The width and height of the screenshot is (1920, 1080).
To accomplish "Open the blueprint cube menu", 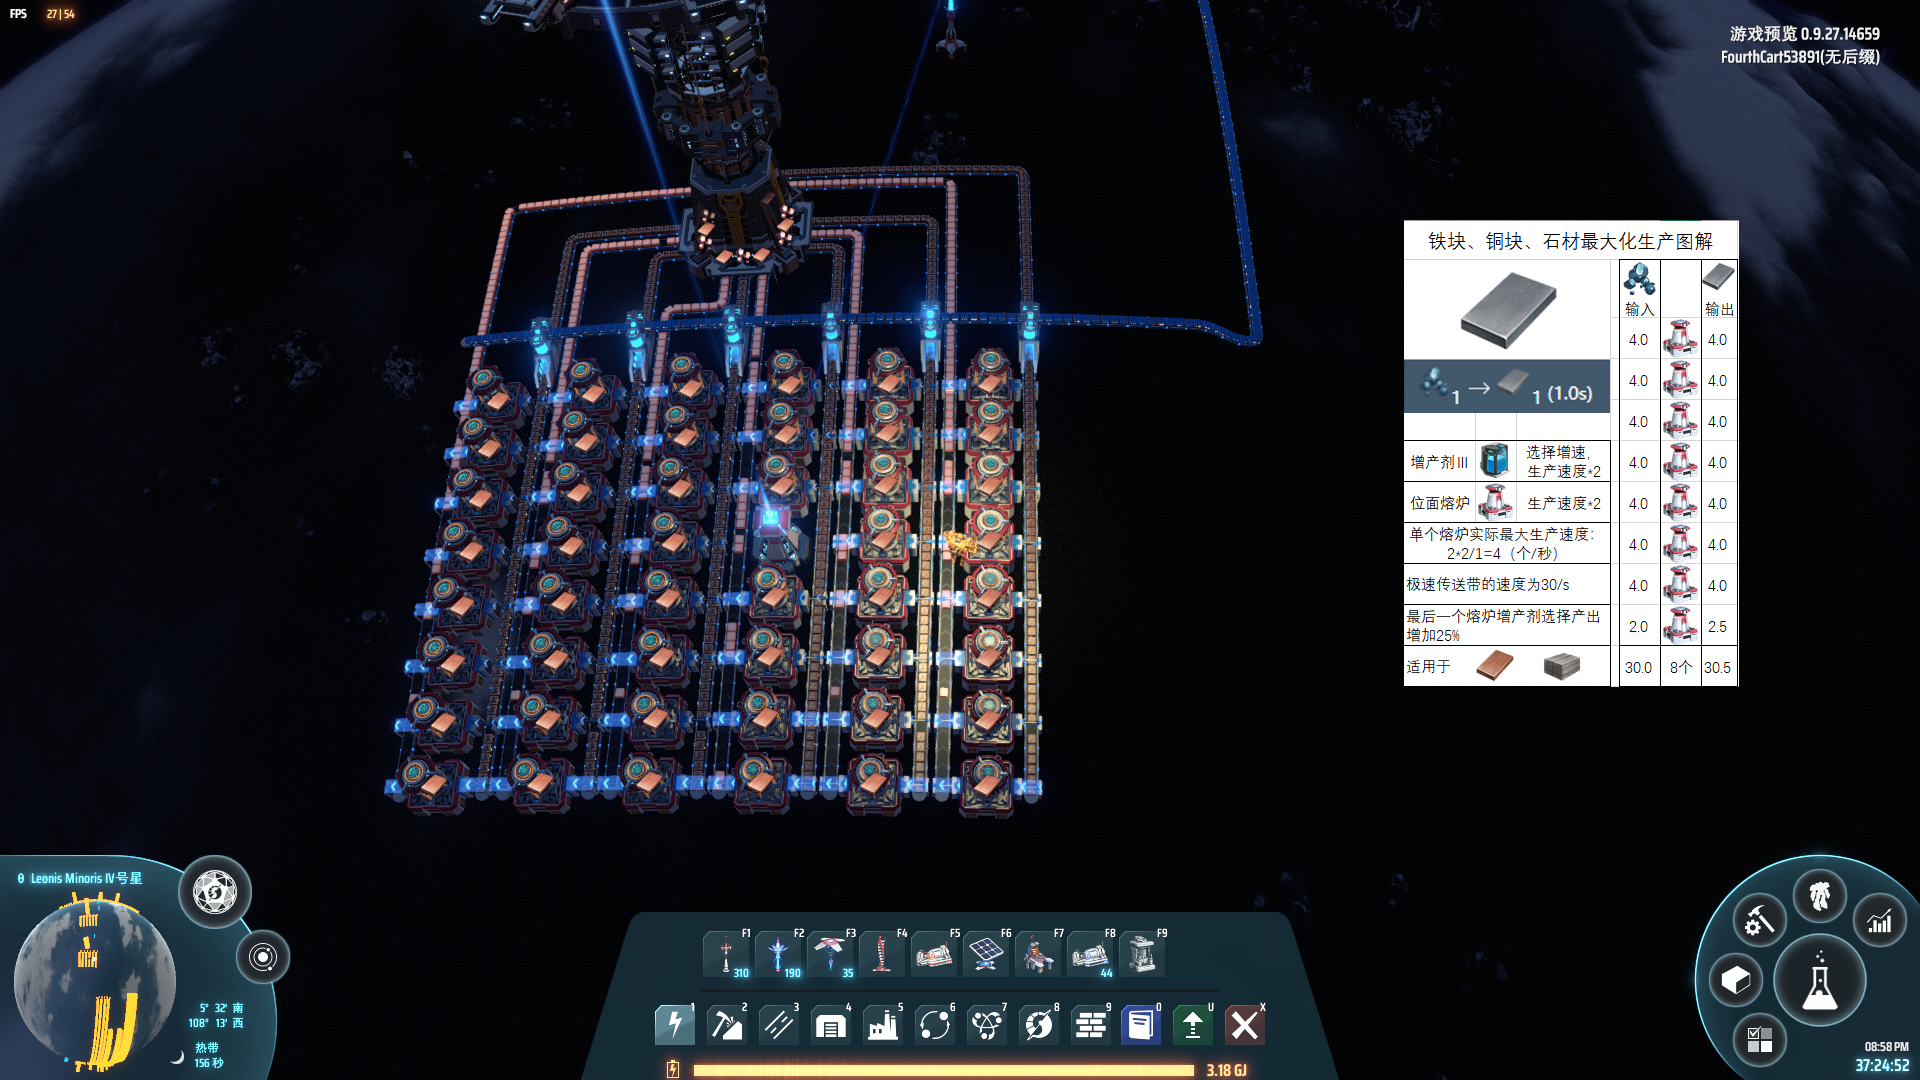I will pyautogui.click(x=1735, y=981).
